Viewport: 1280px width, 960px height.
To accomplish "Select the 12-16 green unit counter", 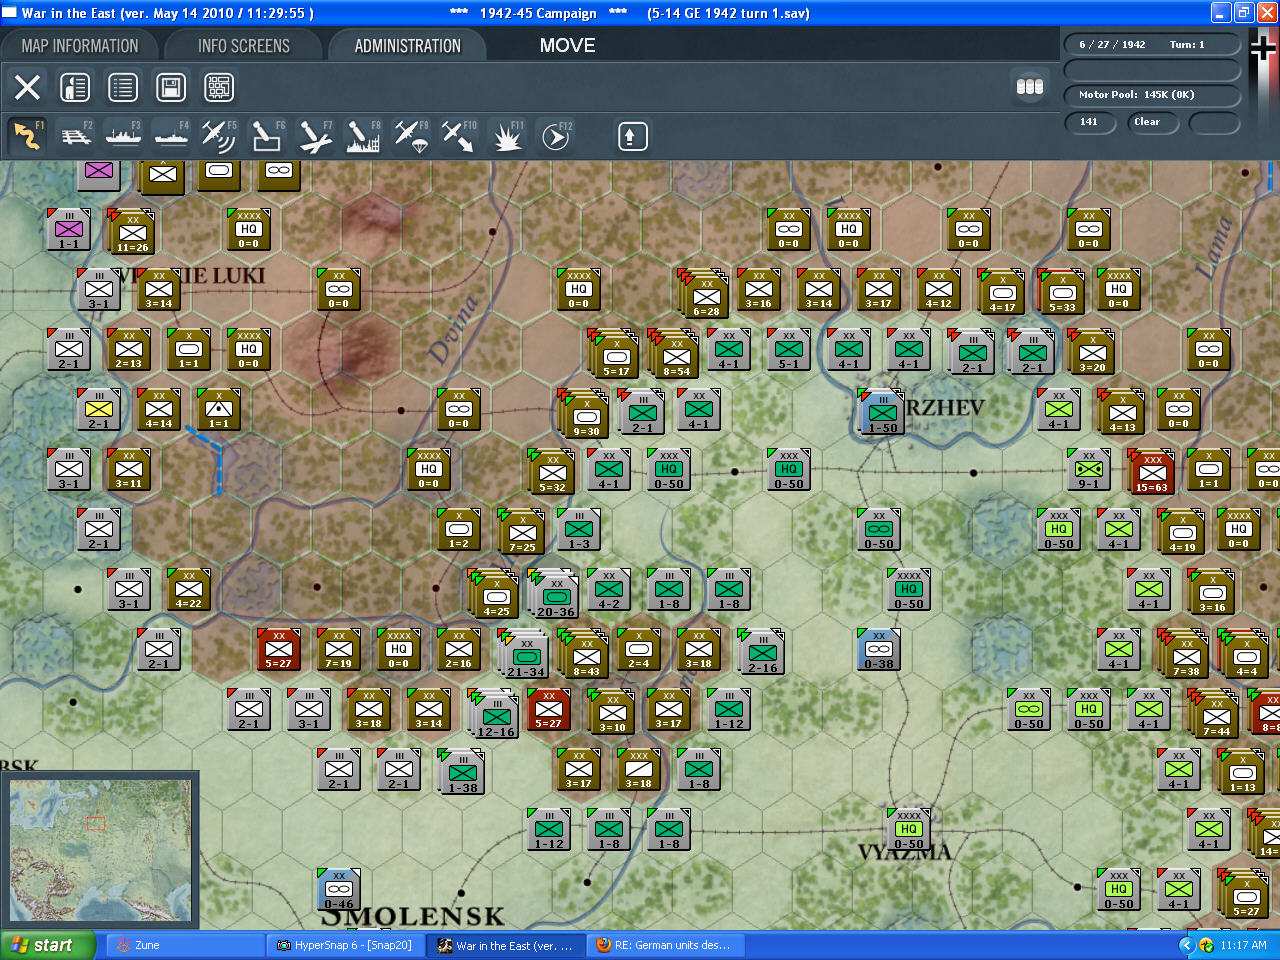I will [x=495, y=714].
